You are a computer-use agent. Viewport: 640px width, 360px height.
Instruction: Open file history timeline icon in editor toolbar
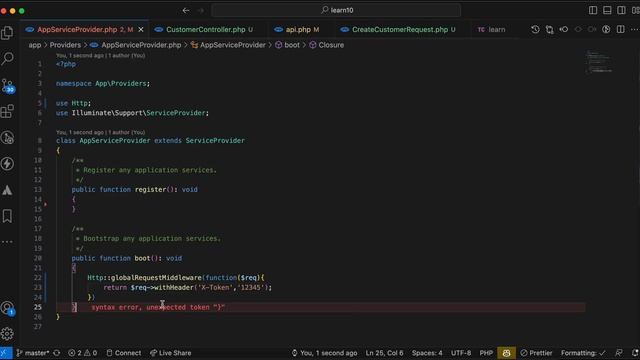click(535, 29)
